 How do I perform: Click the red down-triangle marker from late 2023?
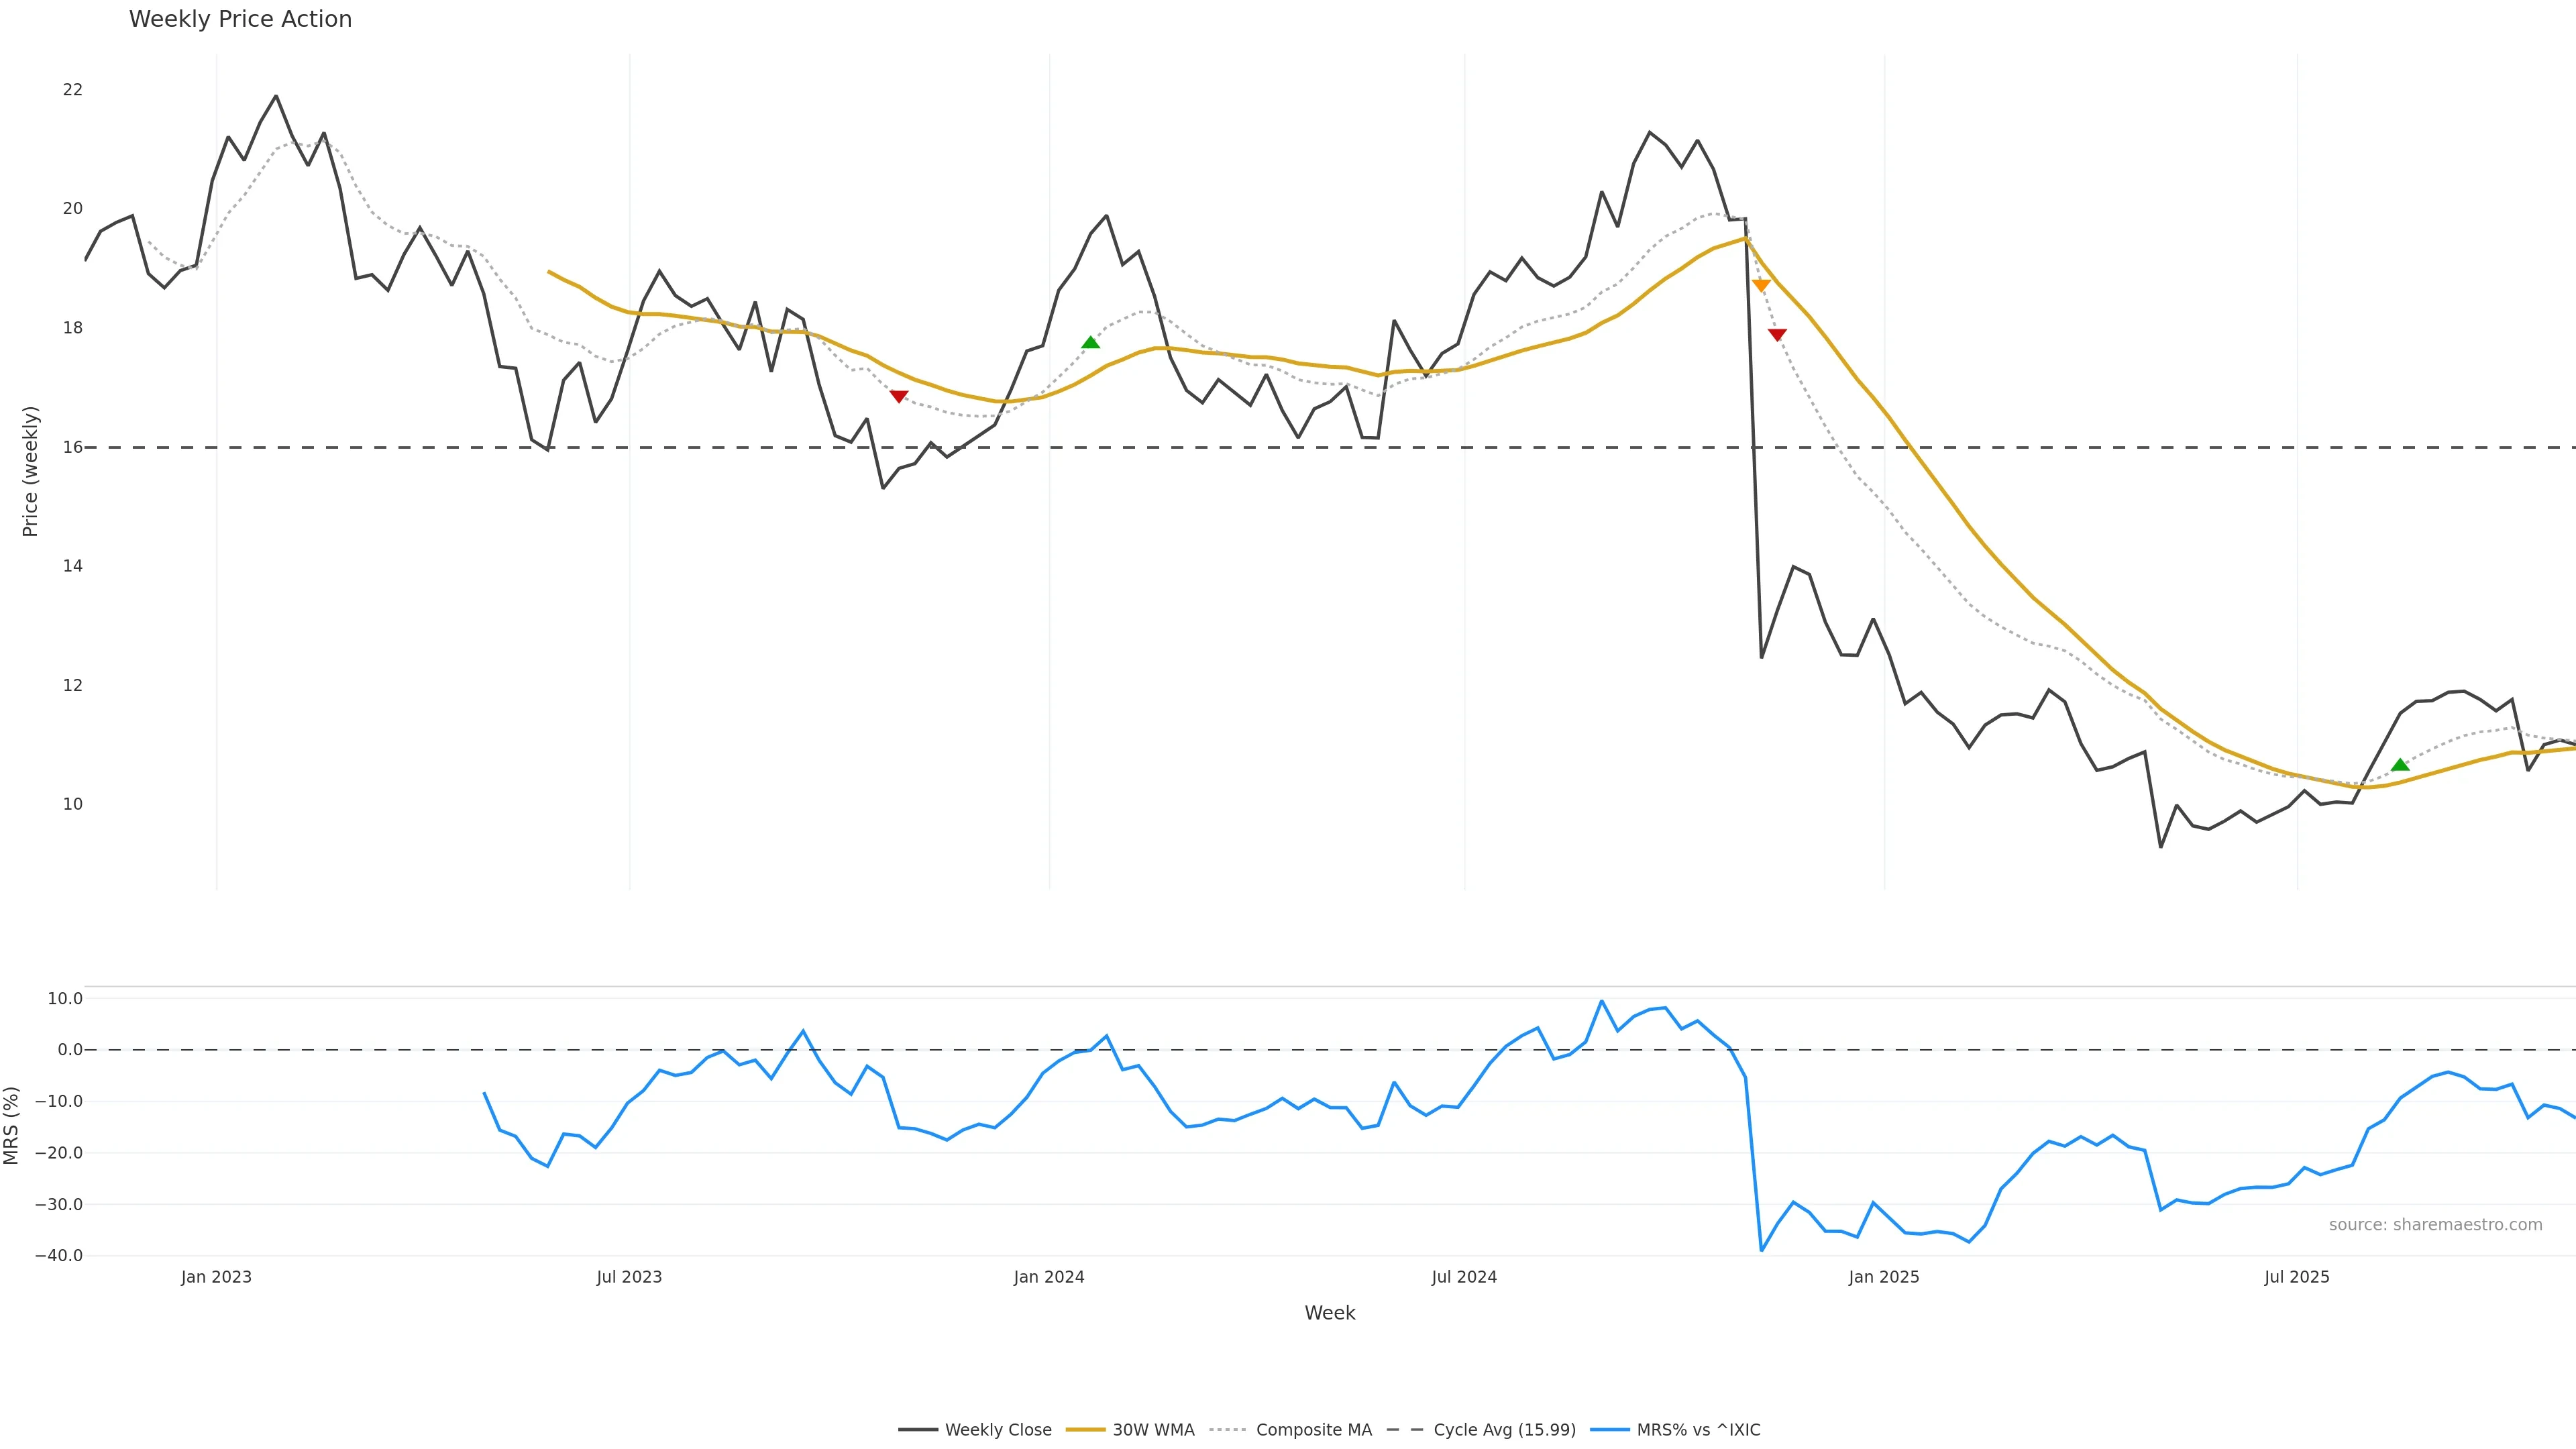899,397
